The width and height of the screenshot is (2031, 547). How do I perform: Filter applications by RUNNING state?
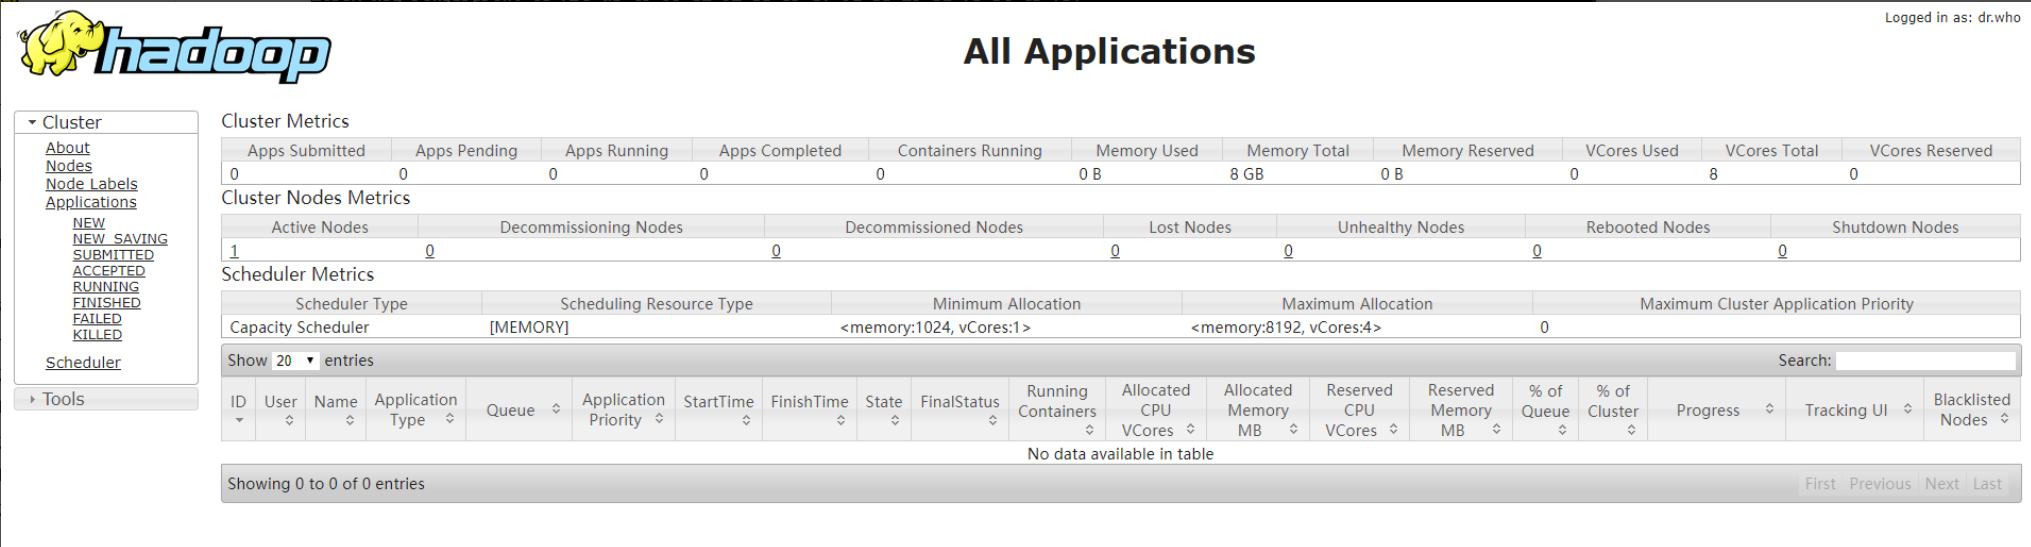[x=106, y=287]
